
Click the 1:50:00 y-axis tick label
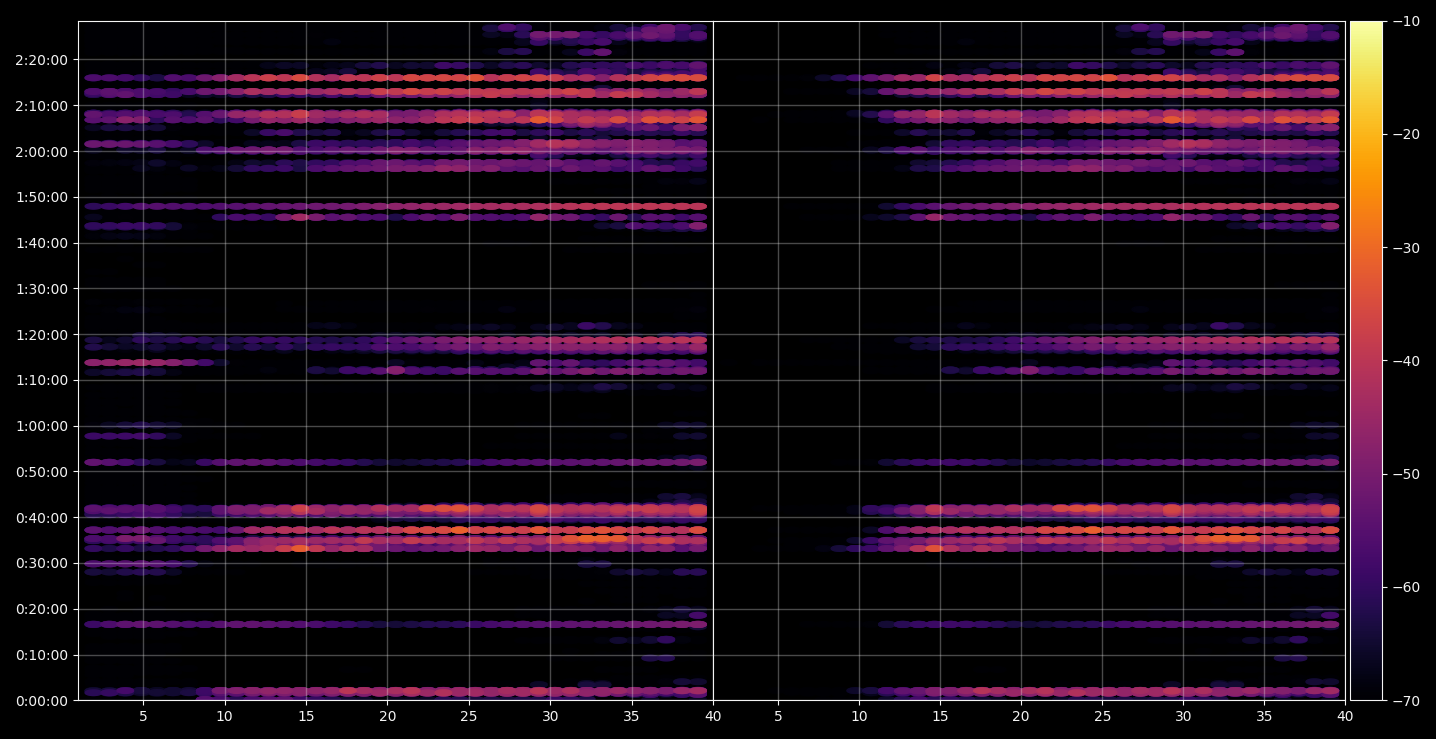pyautogui.click(x=42, y=197)
